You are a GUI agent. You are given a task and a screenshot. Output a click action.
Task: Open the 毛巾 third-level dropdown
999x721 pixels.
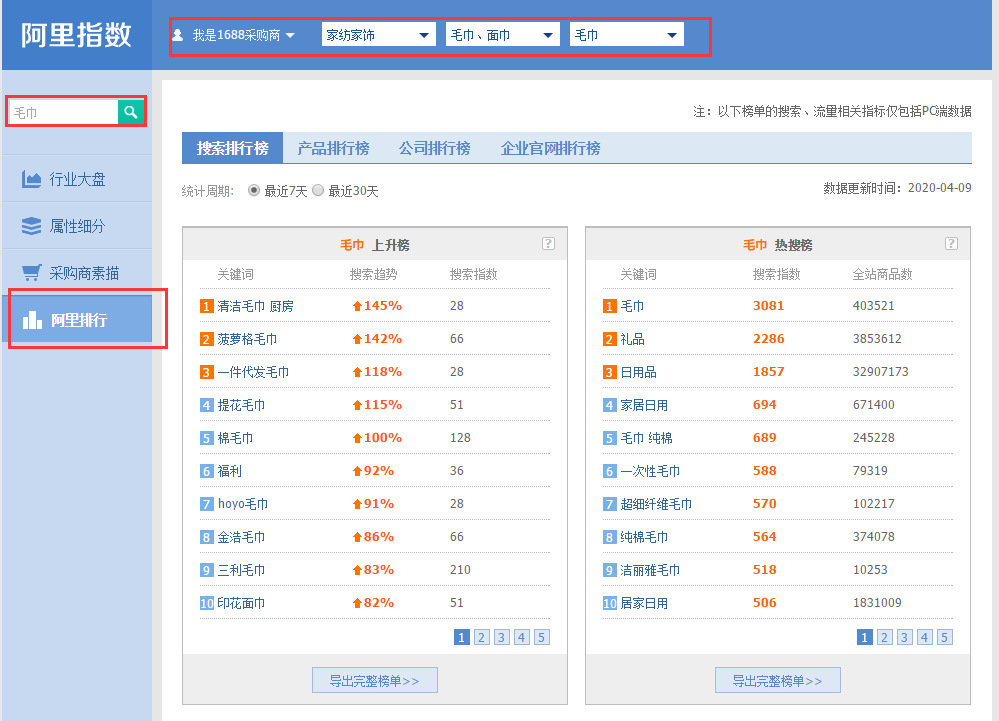tap(627, 35)
